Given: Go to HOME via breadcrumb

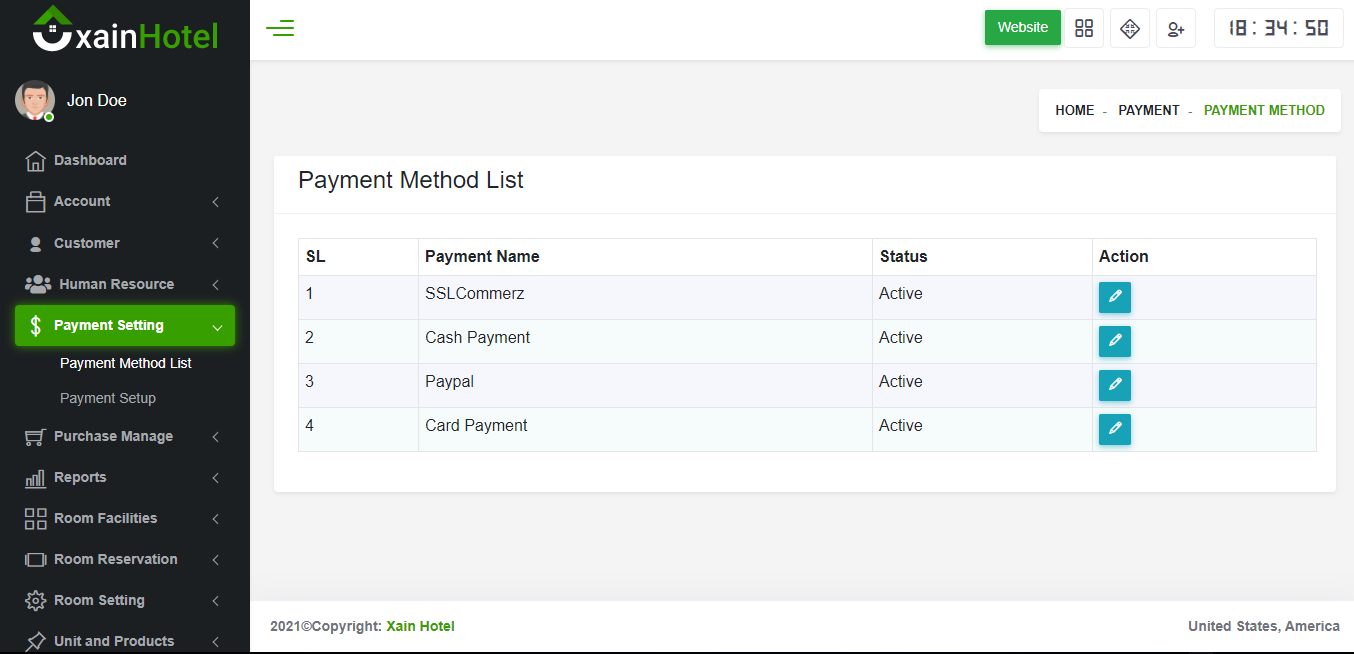Looking at the screenshot, I should pyautogui.click(x=1074, y=110).
